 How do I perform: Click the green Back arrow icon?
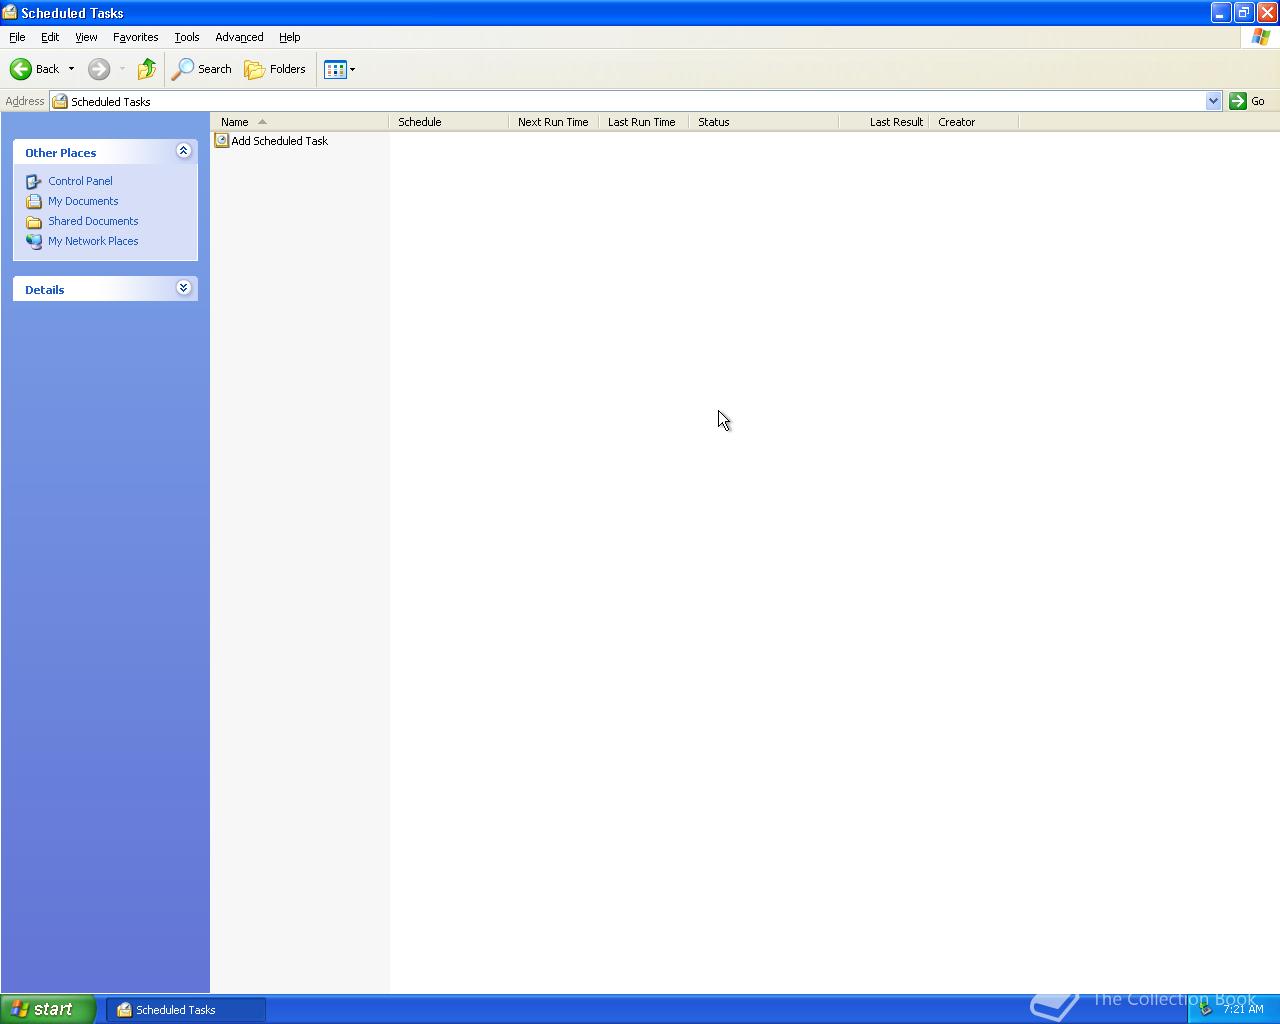pos(21,69)
